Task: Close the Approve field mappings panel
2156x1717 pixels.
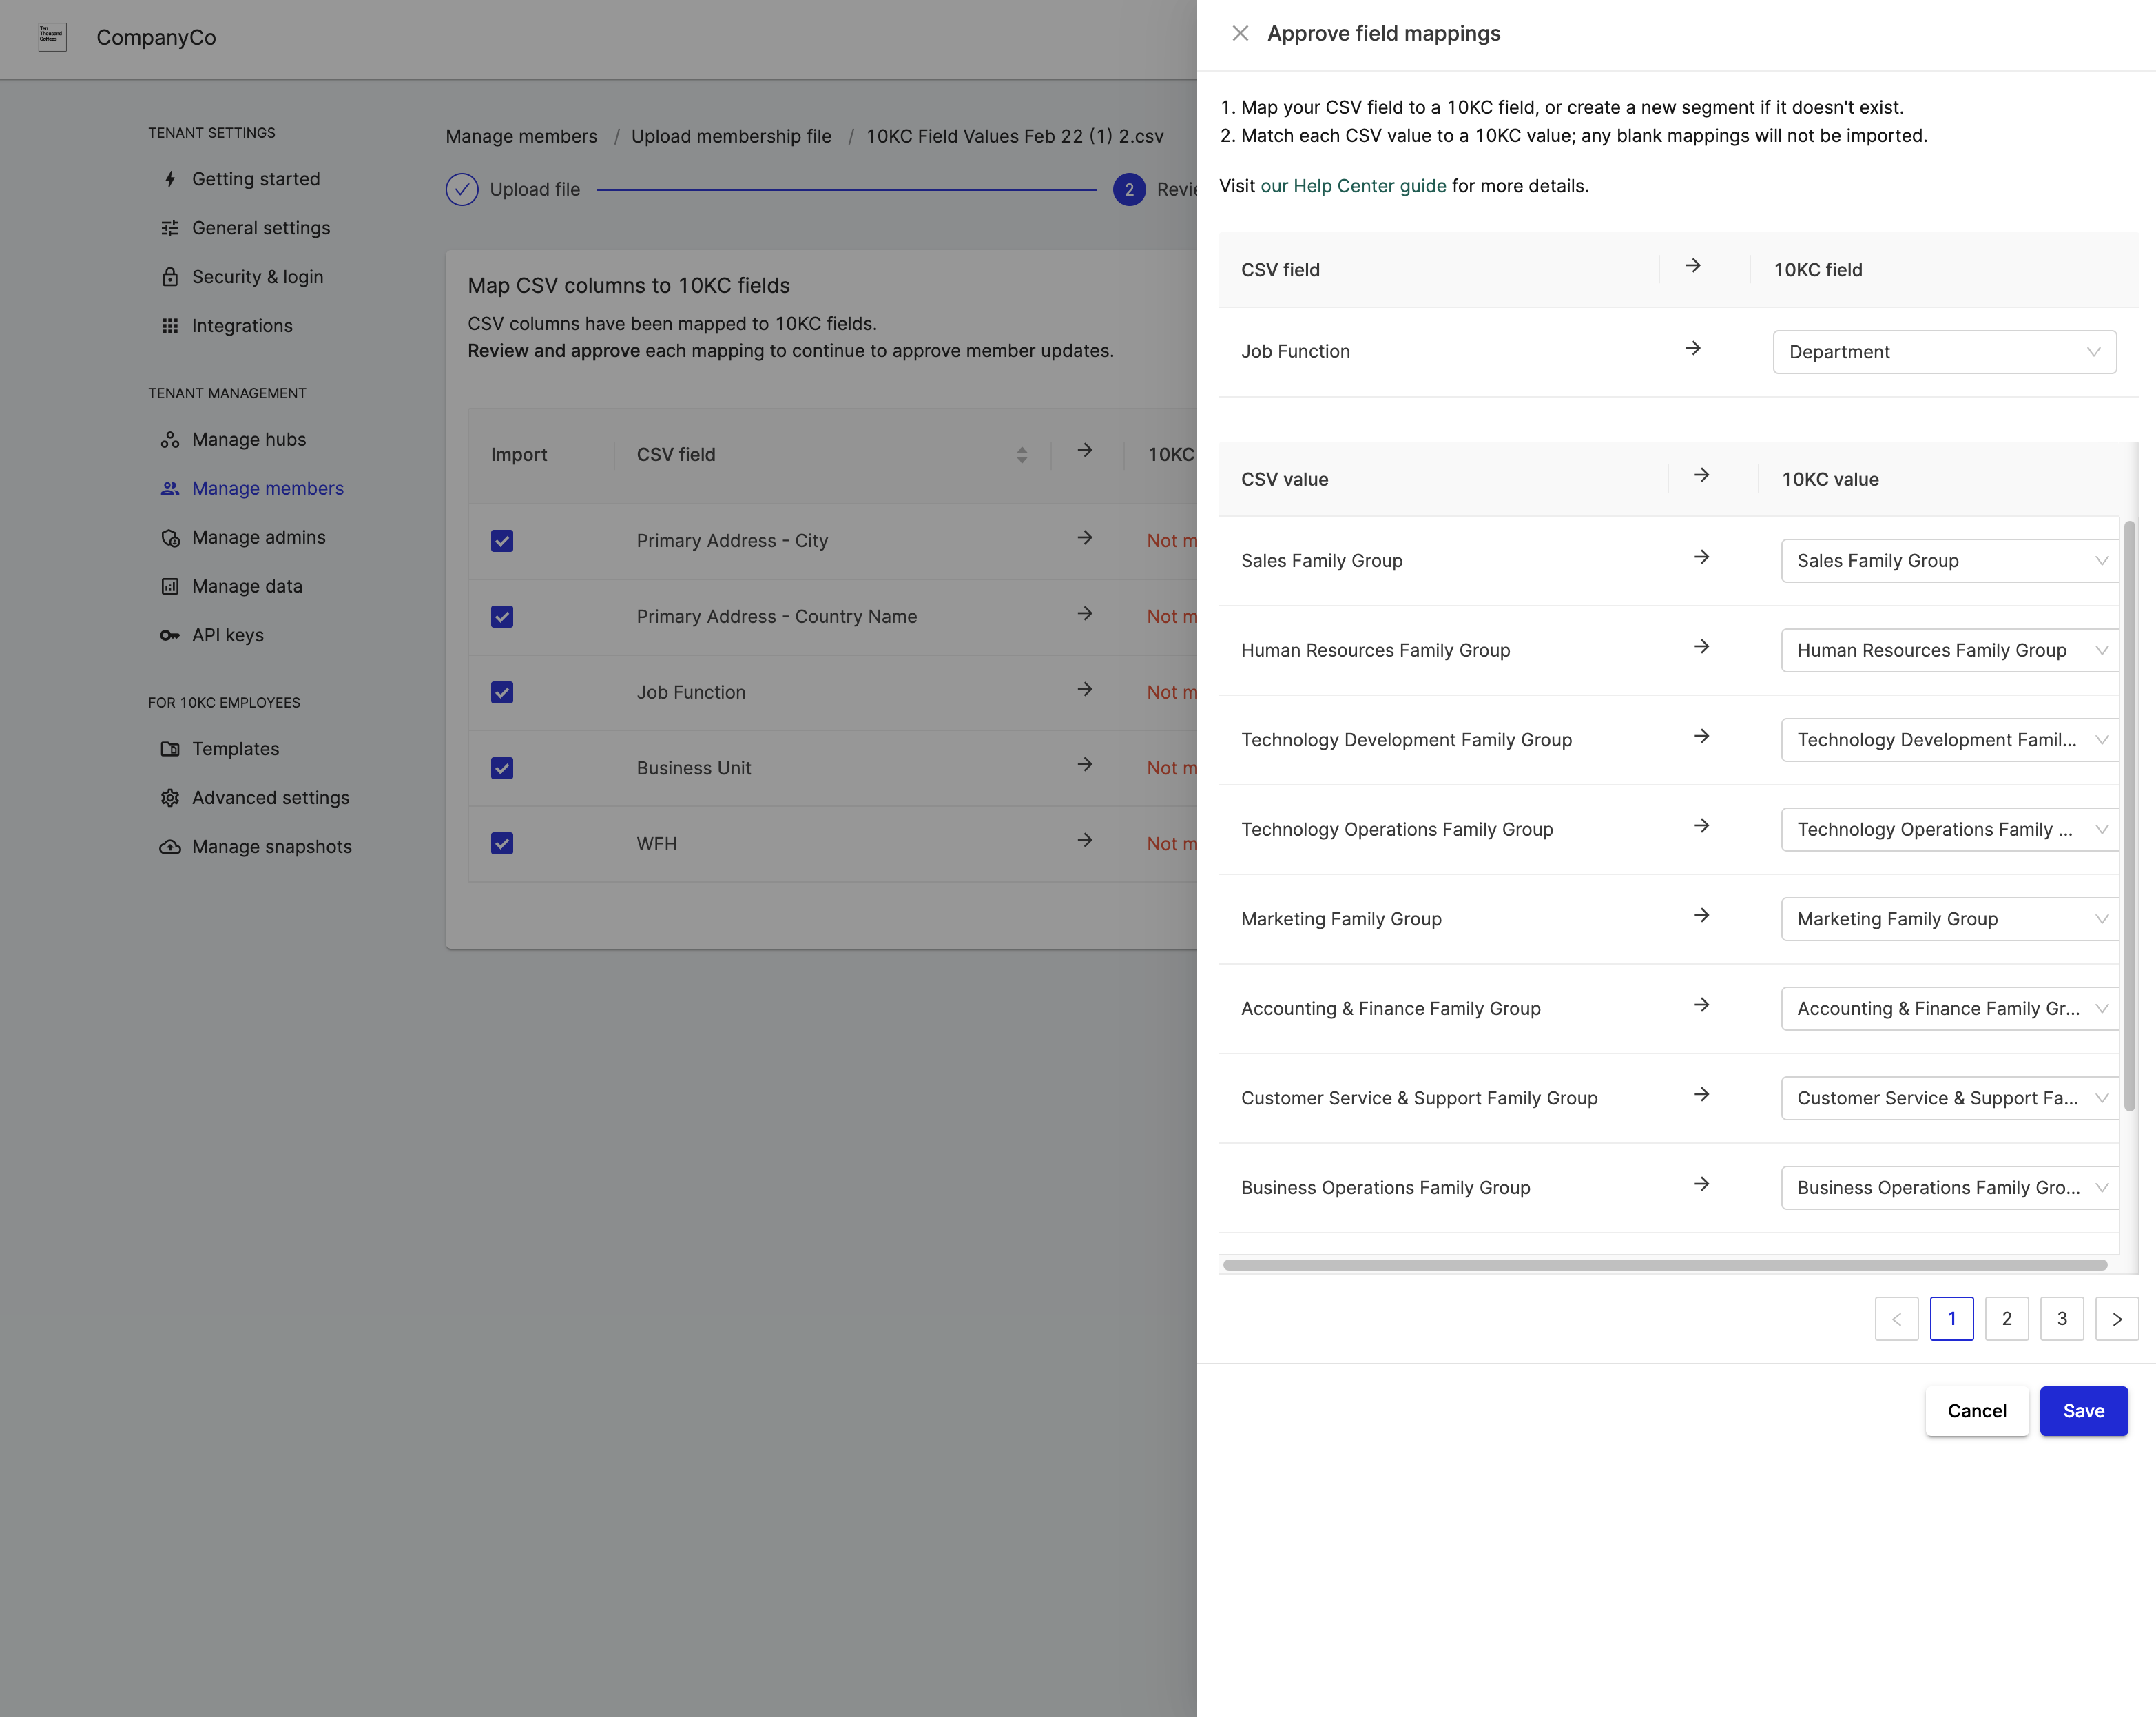Action: coord(1240,33)
